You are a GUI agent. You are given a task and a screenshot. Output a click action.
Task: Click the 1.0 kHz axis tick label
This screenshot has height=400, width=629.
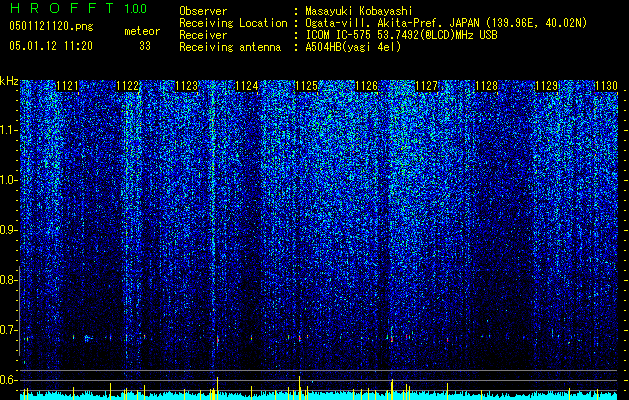pyautogui.click(x=8, y=180)
